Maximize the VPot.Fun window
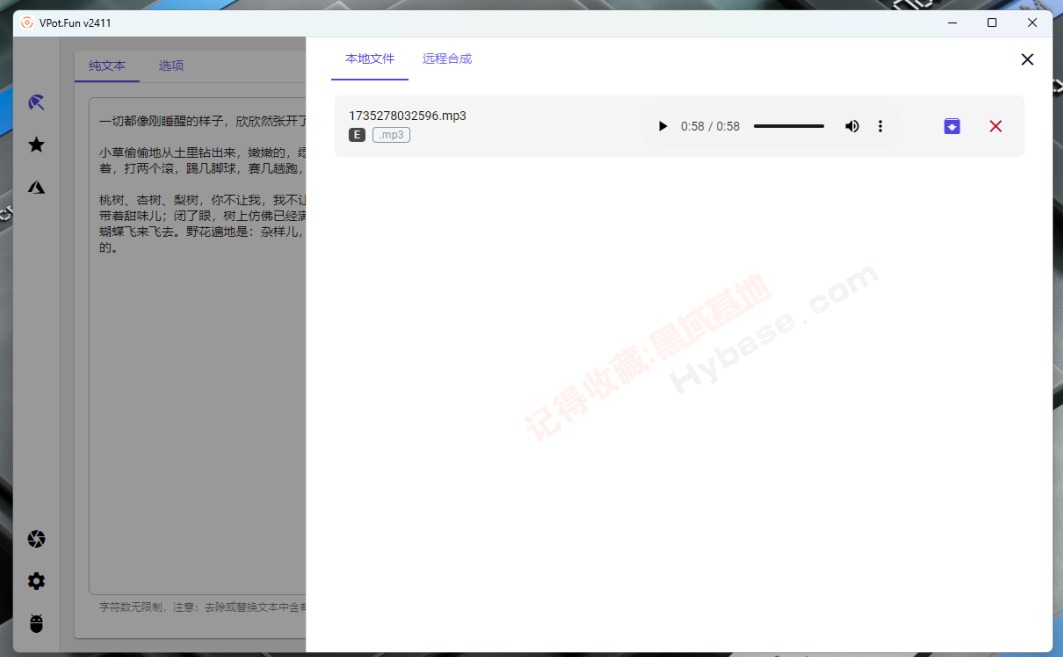The image size is (1063, 657). point(992,22)
